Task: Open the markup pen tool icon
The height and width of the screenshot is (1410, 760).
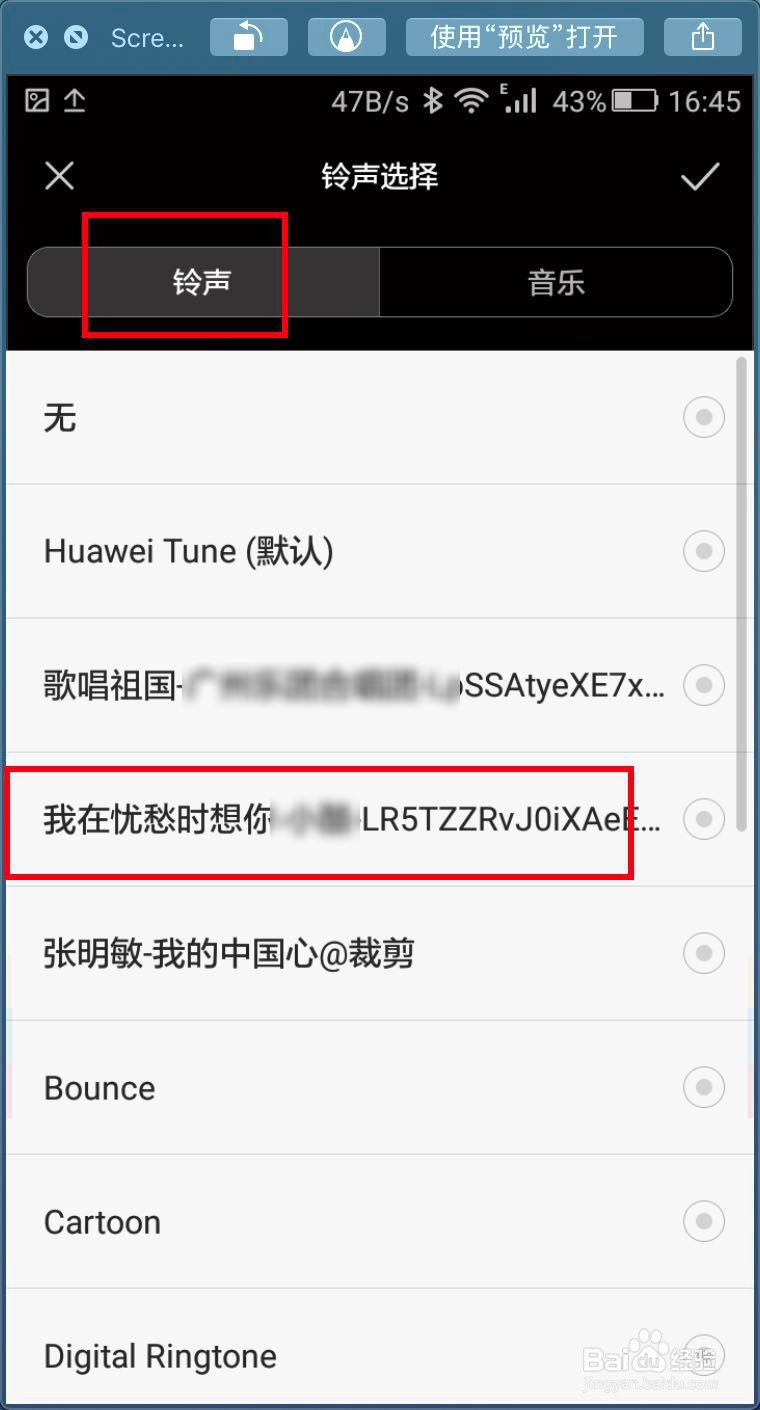Action: (x=347, y=38)
